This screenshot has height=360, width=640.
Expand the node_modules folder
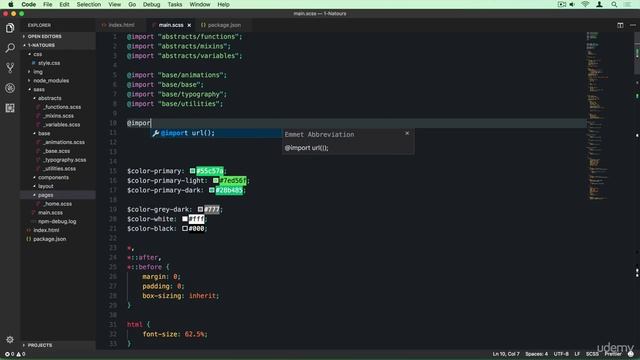pyautogui.click(x=51, y=81)
